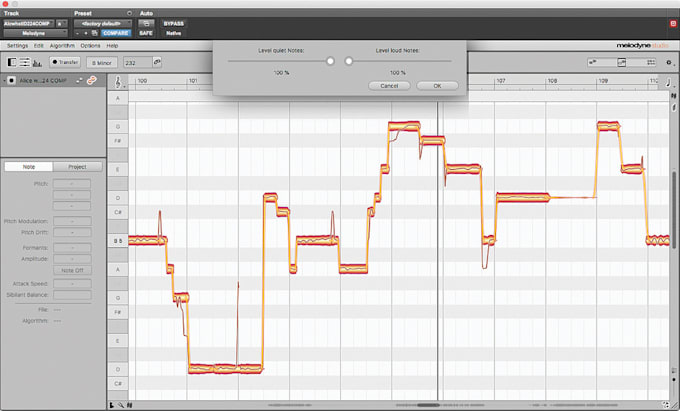
Task: Open the time grid note icon menu
Action: [x=668, y=82]
